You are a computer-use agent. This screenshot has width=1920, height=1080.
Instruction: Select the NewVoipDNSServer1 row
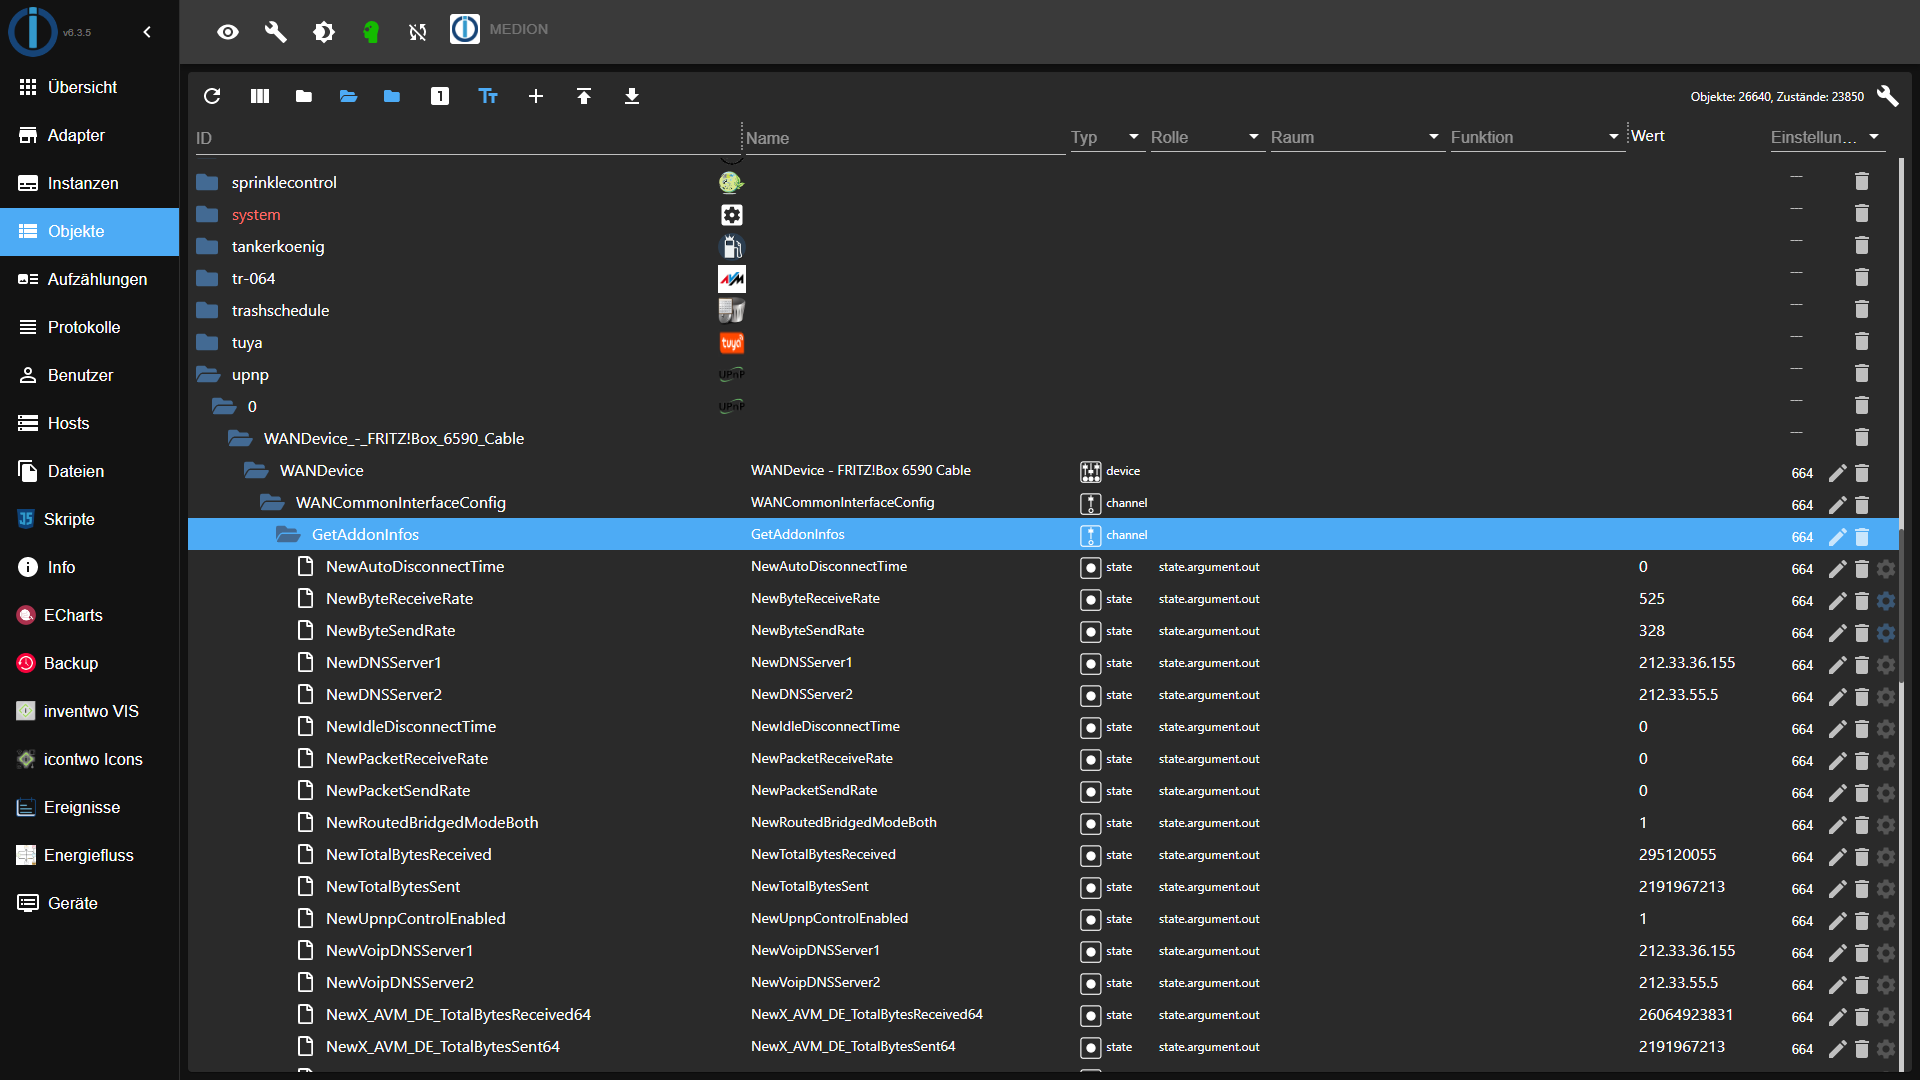(1043, 950)
